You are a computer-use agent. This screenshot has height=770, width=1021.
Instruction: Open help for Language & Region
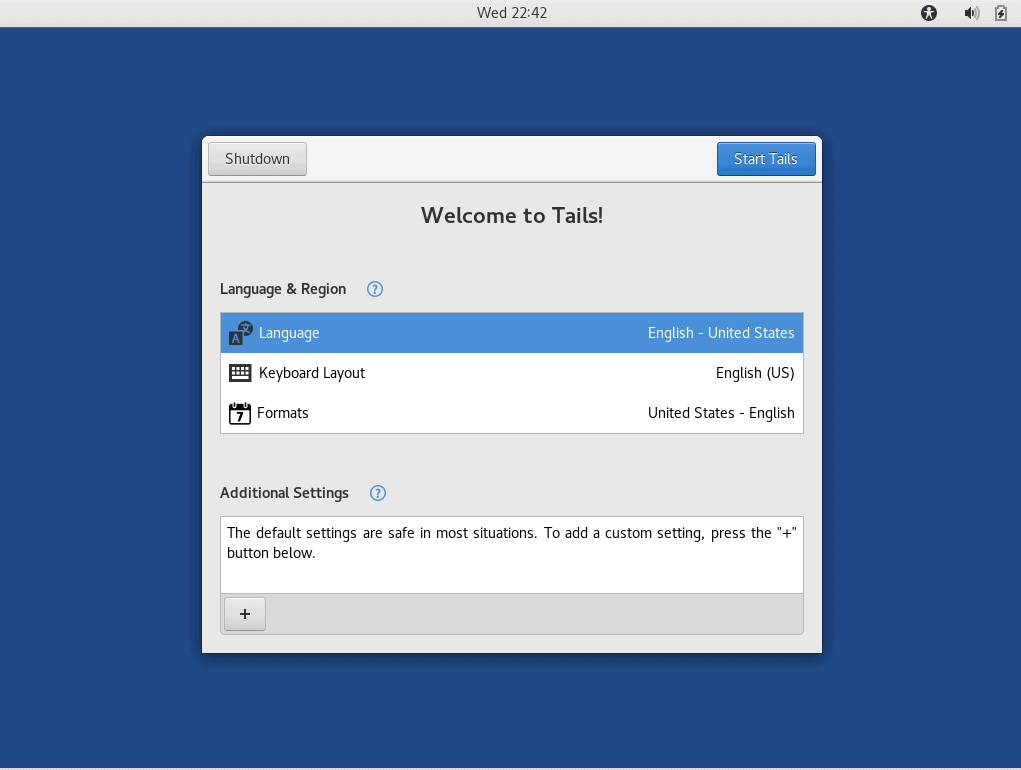point(375,289)
